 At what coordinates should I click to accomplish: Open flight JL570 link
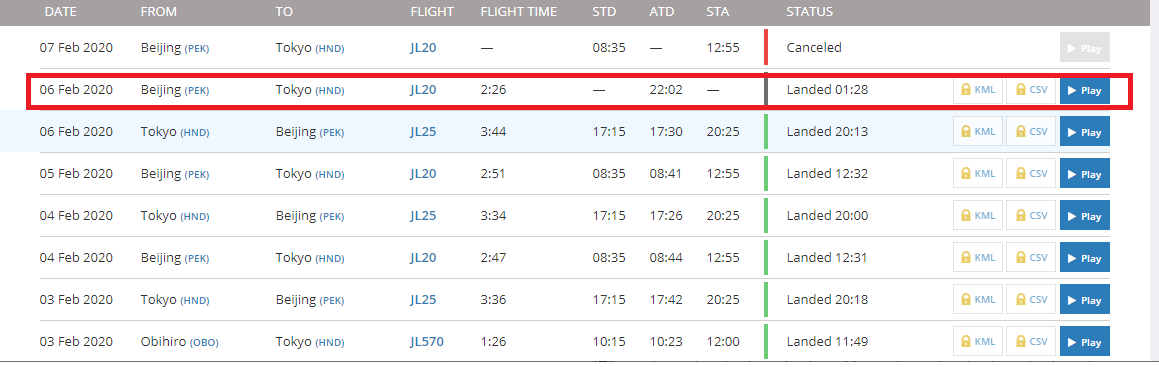(x=427, y=342)
